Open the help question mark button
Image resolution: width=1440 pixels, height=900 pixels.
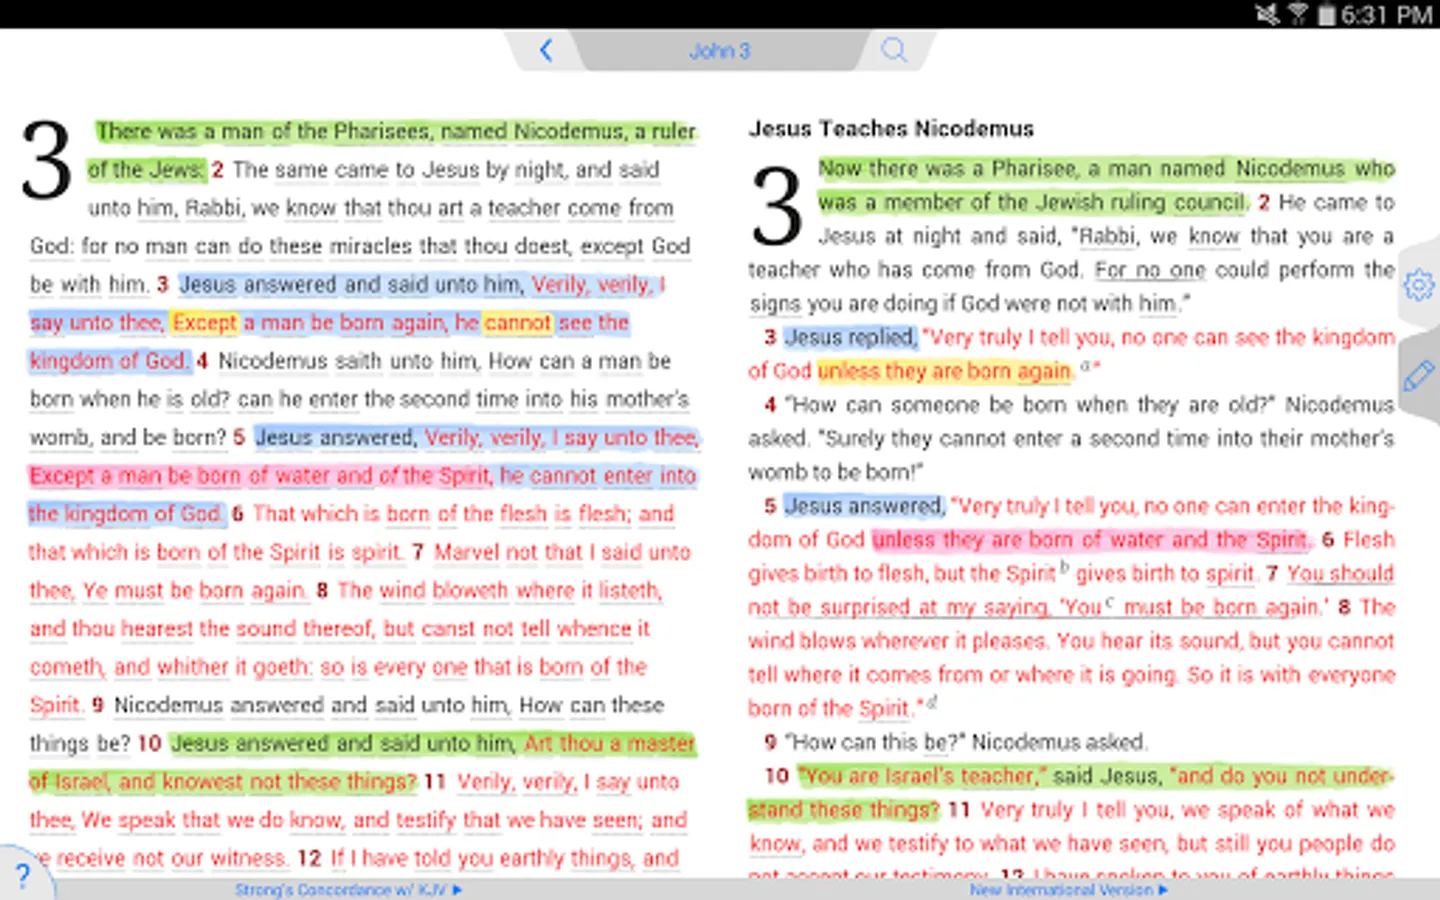[x=22, y=875]
